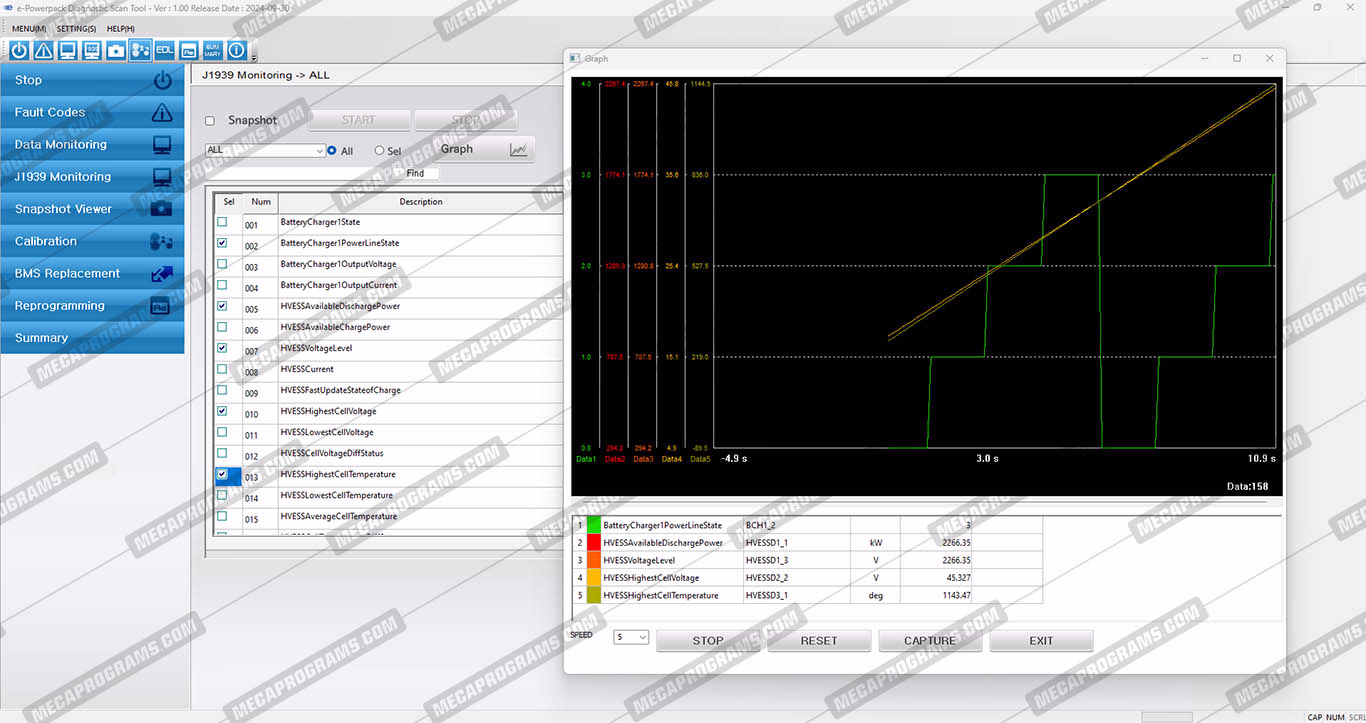Click the Reprogramming toolbar icon
The image size is (1366, 723).
tap(189, 50)
